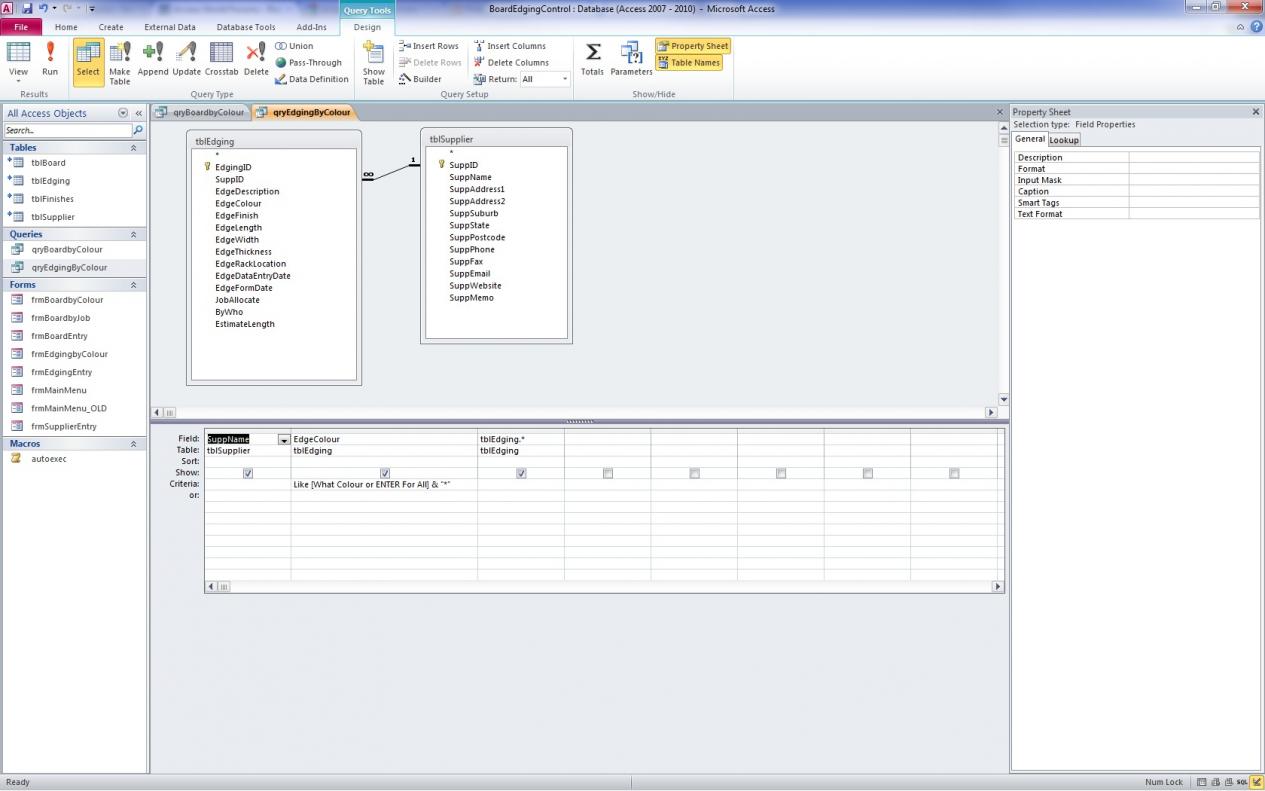The image size is (1265, 791).
Task: Open the query Parameters dialog
Action: tap(631, 59)
